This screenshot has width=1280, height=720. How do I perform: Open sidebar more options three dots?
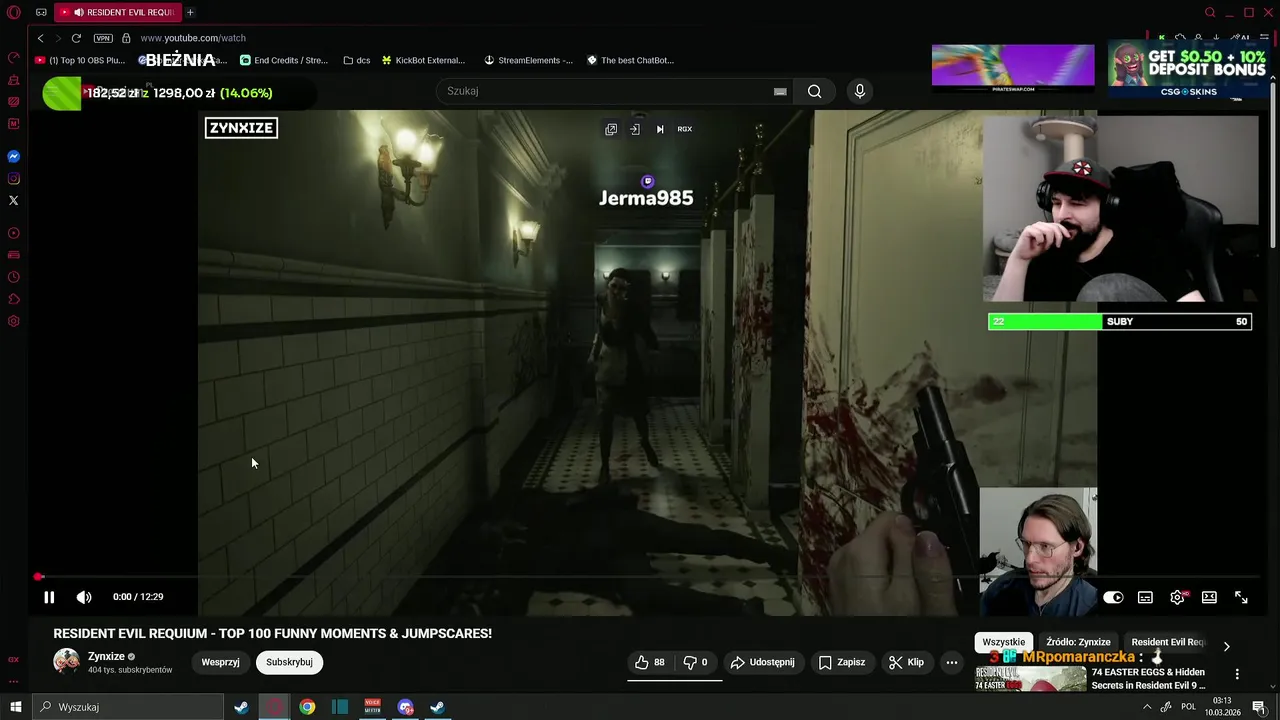coord(14,682)
